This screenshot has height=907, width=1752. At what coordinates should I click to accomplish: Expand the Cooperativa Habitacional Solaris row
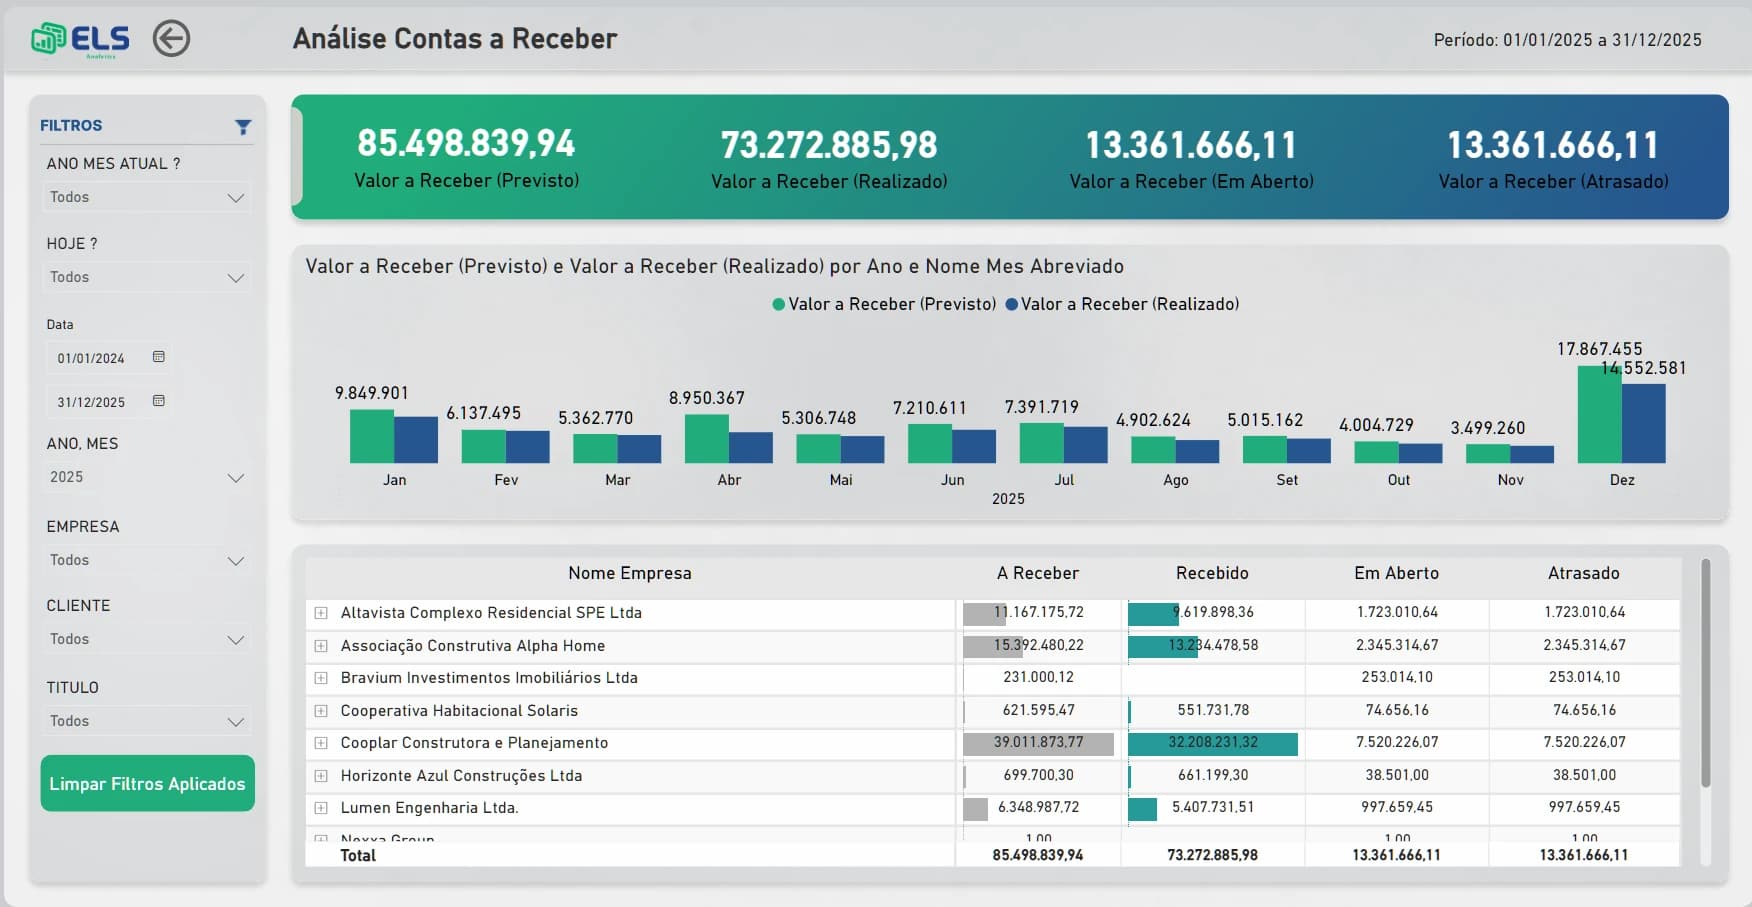click(x=321, y=711)
